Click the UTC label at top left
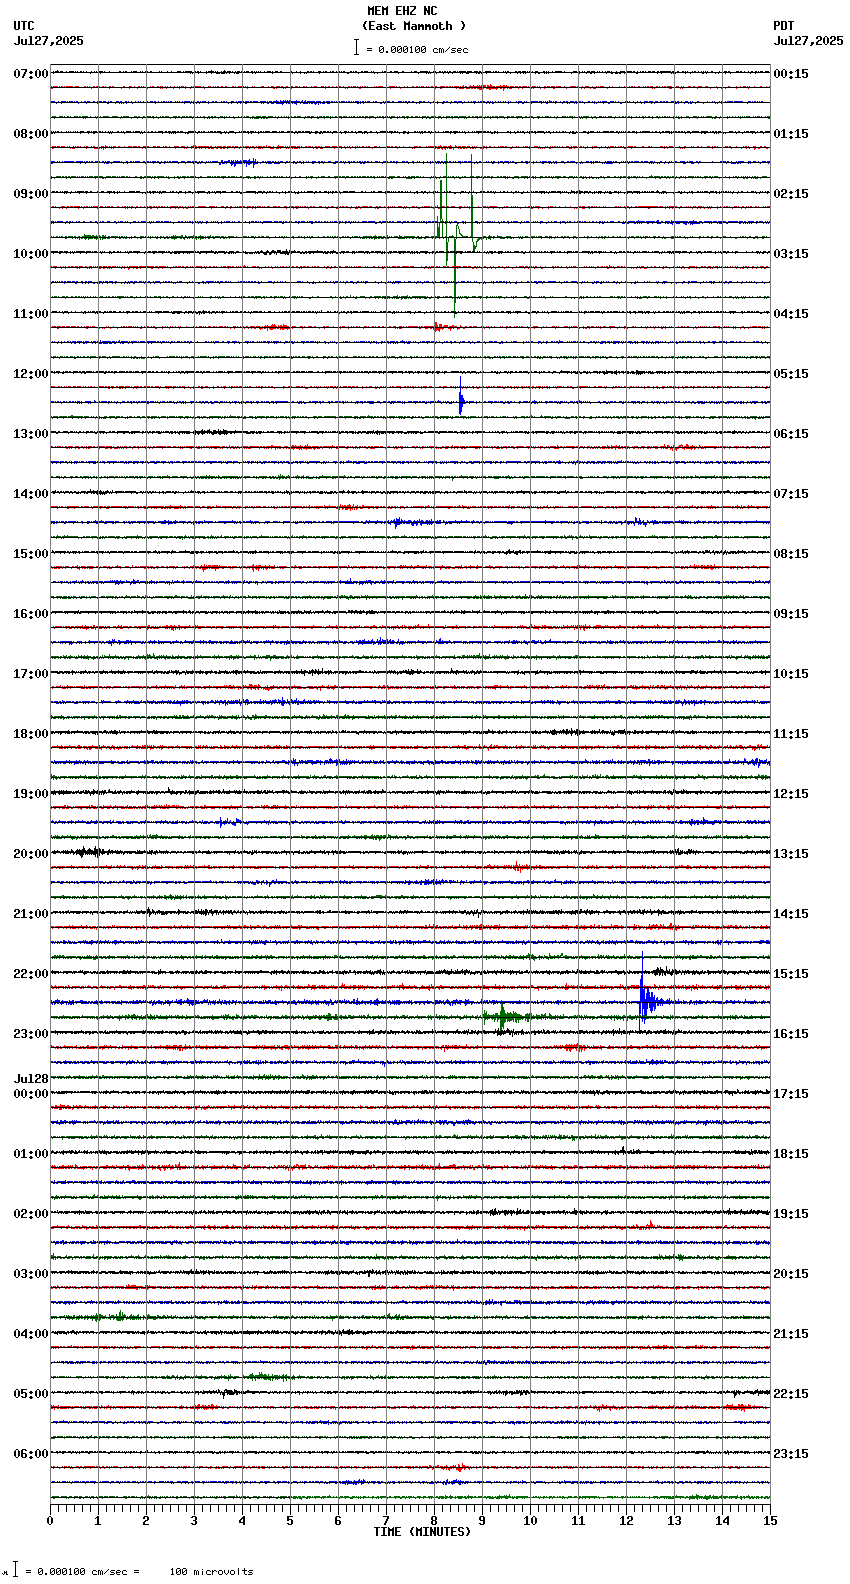This screenshot has height=1584, width=850. (24, 26)
